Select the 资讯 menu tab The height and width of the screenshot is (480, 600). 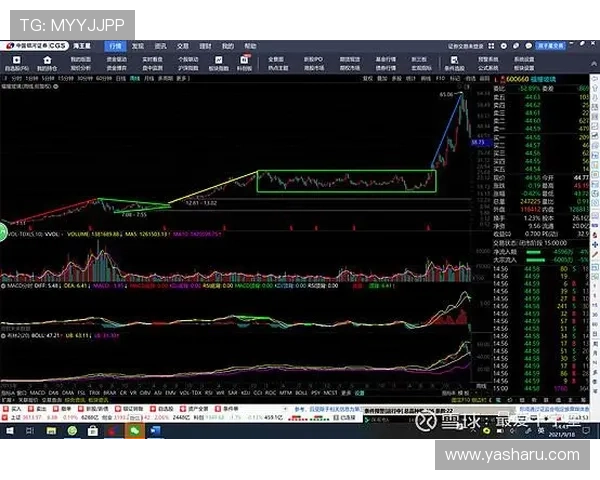point(160,46)
